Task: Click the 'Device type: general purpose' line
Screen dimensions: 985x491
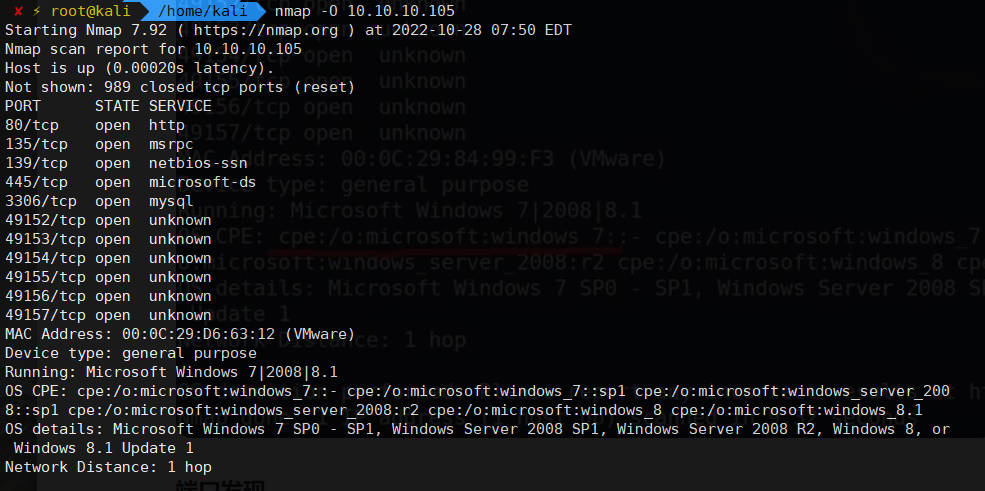Action: click(x=130, y=353)
